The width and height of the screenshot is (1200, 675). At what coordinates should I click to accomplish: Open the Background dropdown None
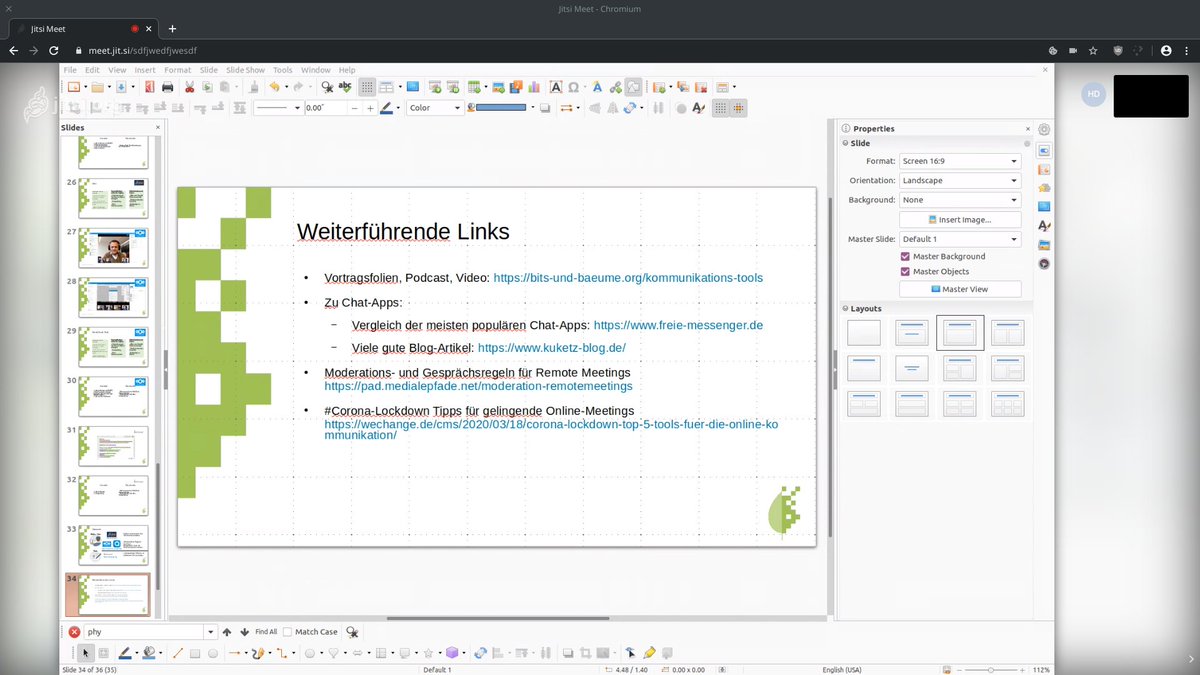tap(959, 200)
